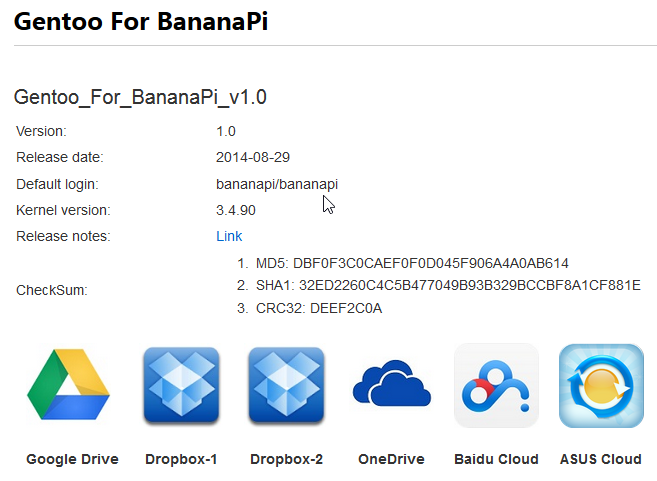Select the ASUS Cloud caption text

tap(601, 460)
